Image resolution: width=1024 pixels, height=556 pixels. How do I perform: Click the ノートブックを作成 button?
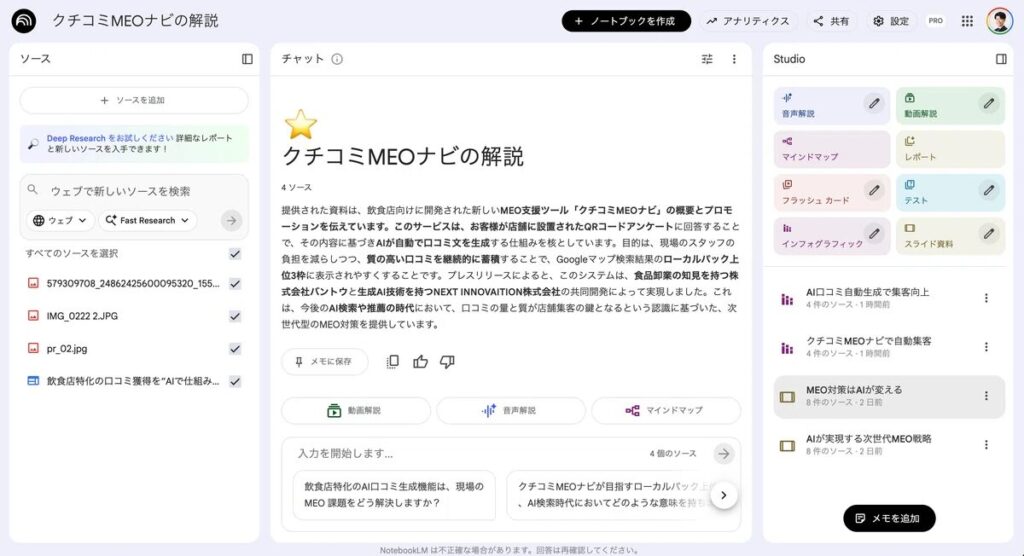tap(626, 21)
